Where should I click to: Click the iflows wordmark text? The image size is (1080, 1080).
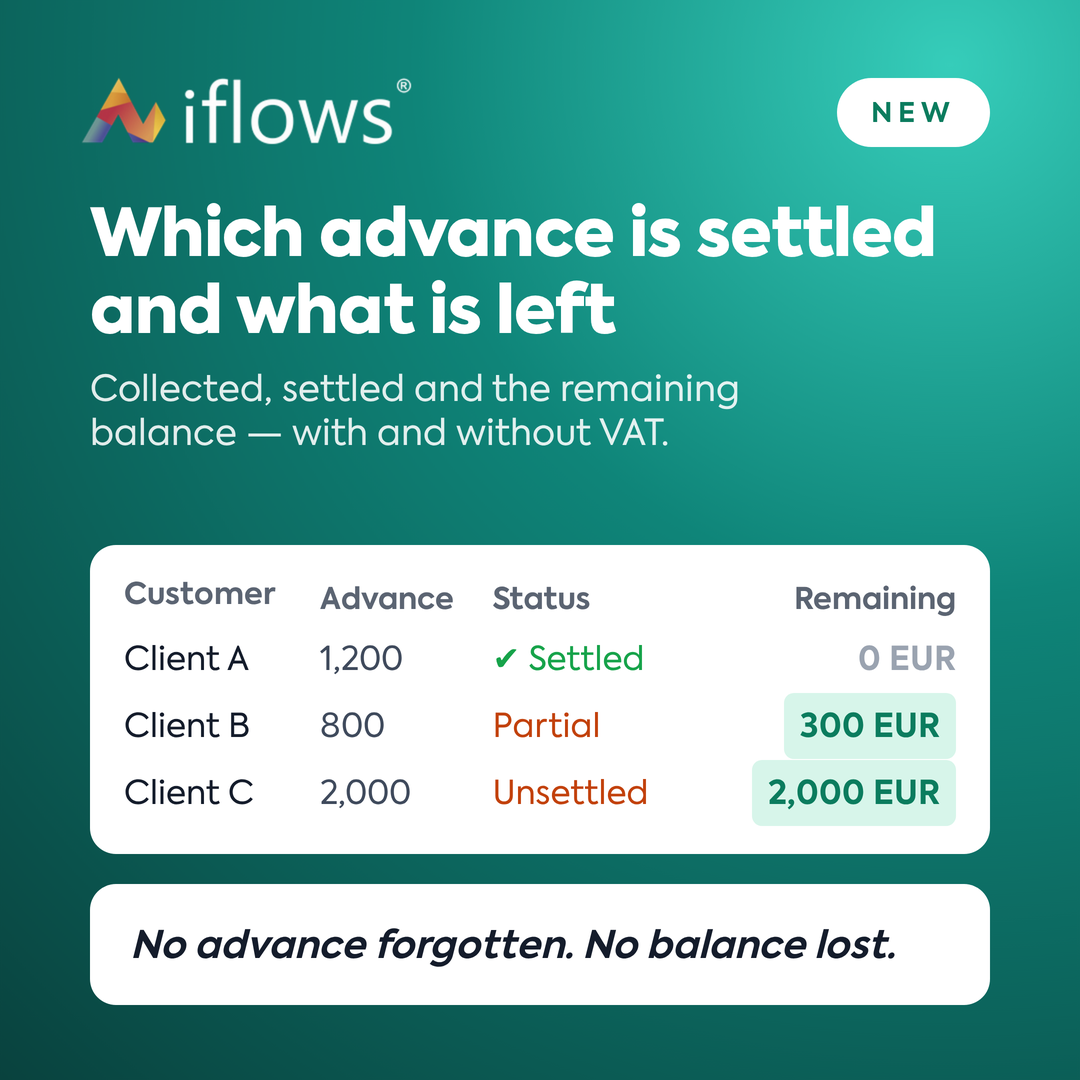click(x=289, y=114)
